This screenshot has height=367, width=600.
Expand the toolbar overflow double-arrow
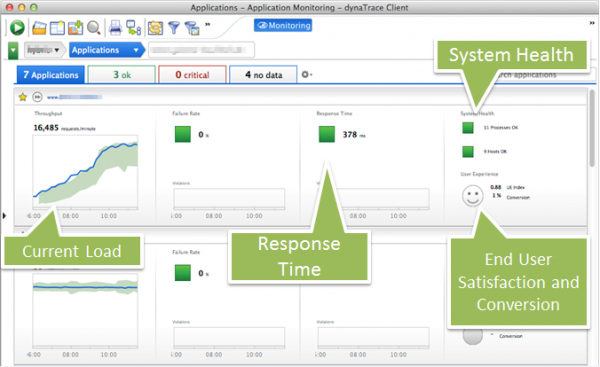(207, 24)
